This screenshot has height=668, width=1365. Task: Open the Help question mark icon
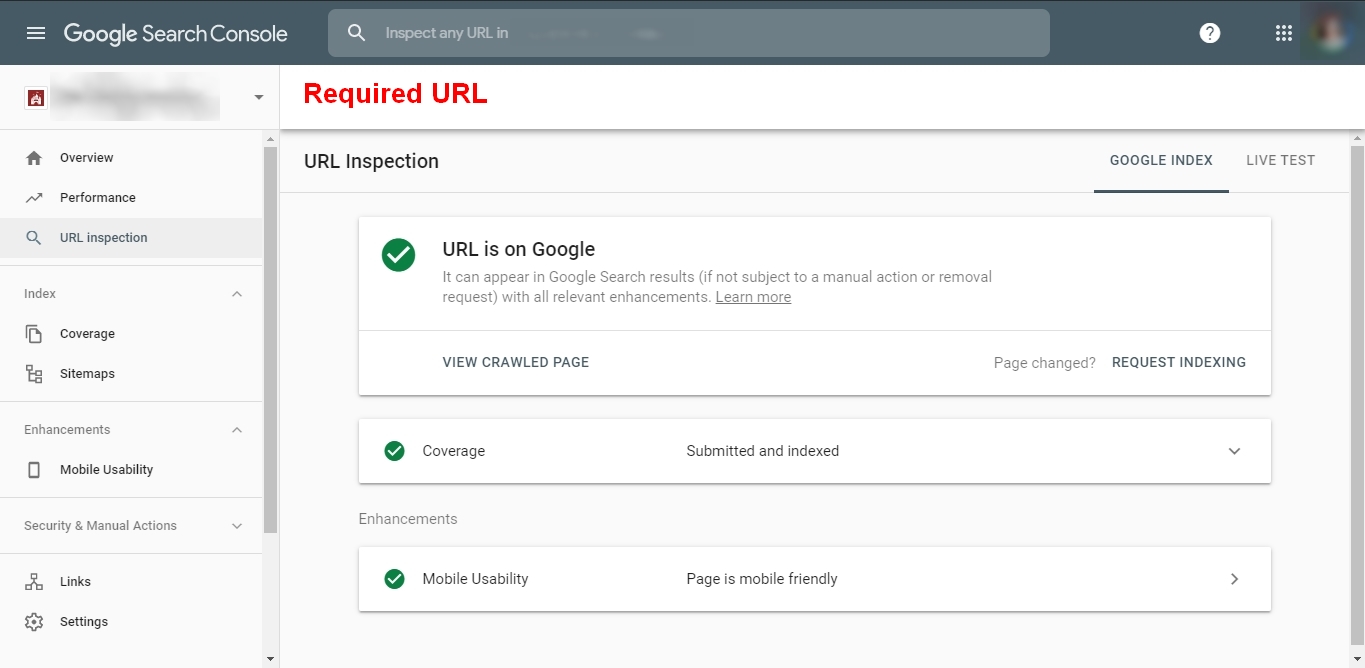click(1210, 33)
